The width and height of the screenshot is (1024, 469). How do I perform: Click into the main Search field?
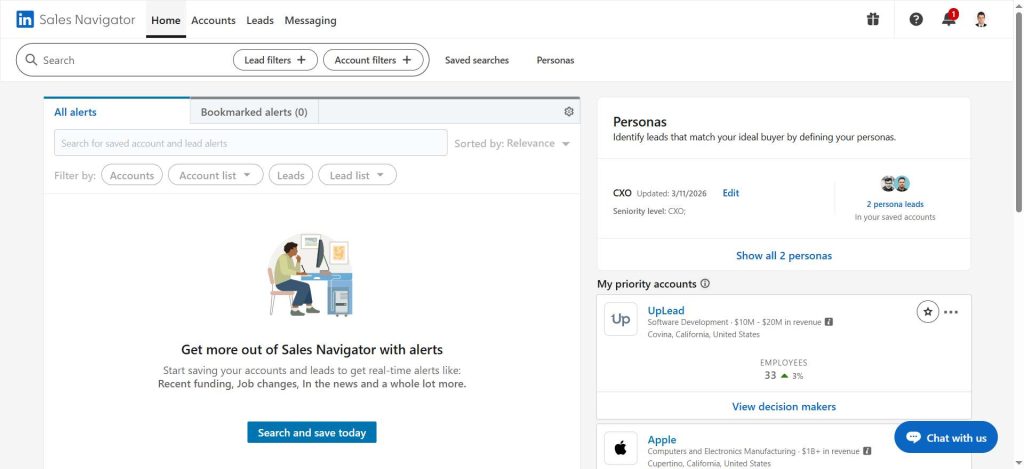click(x=134, y=60)
